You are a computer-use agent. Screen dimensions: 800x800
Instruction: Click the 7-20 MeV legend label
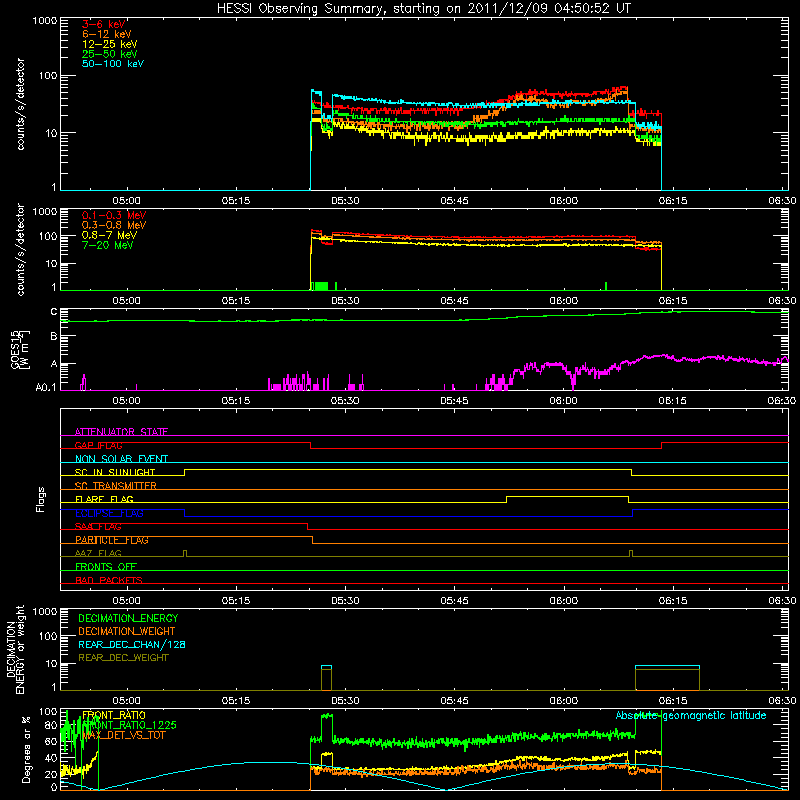(107, 245)
